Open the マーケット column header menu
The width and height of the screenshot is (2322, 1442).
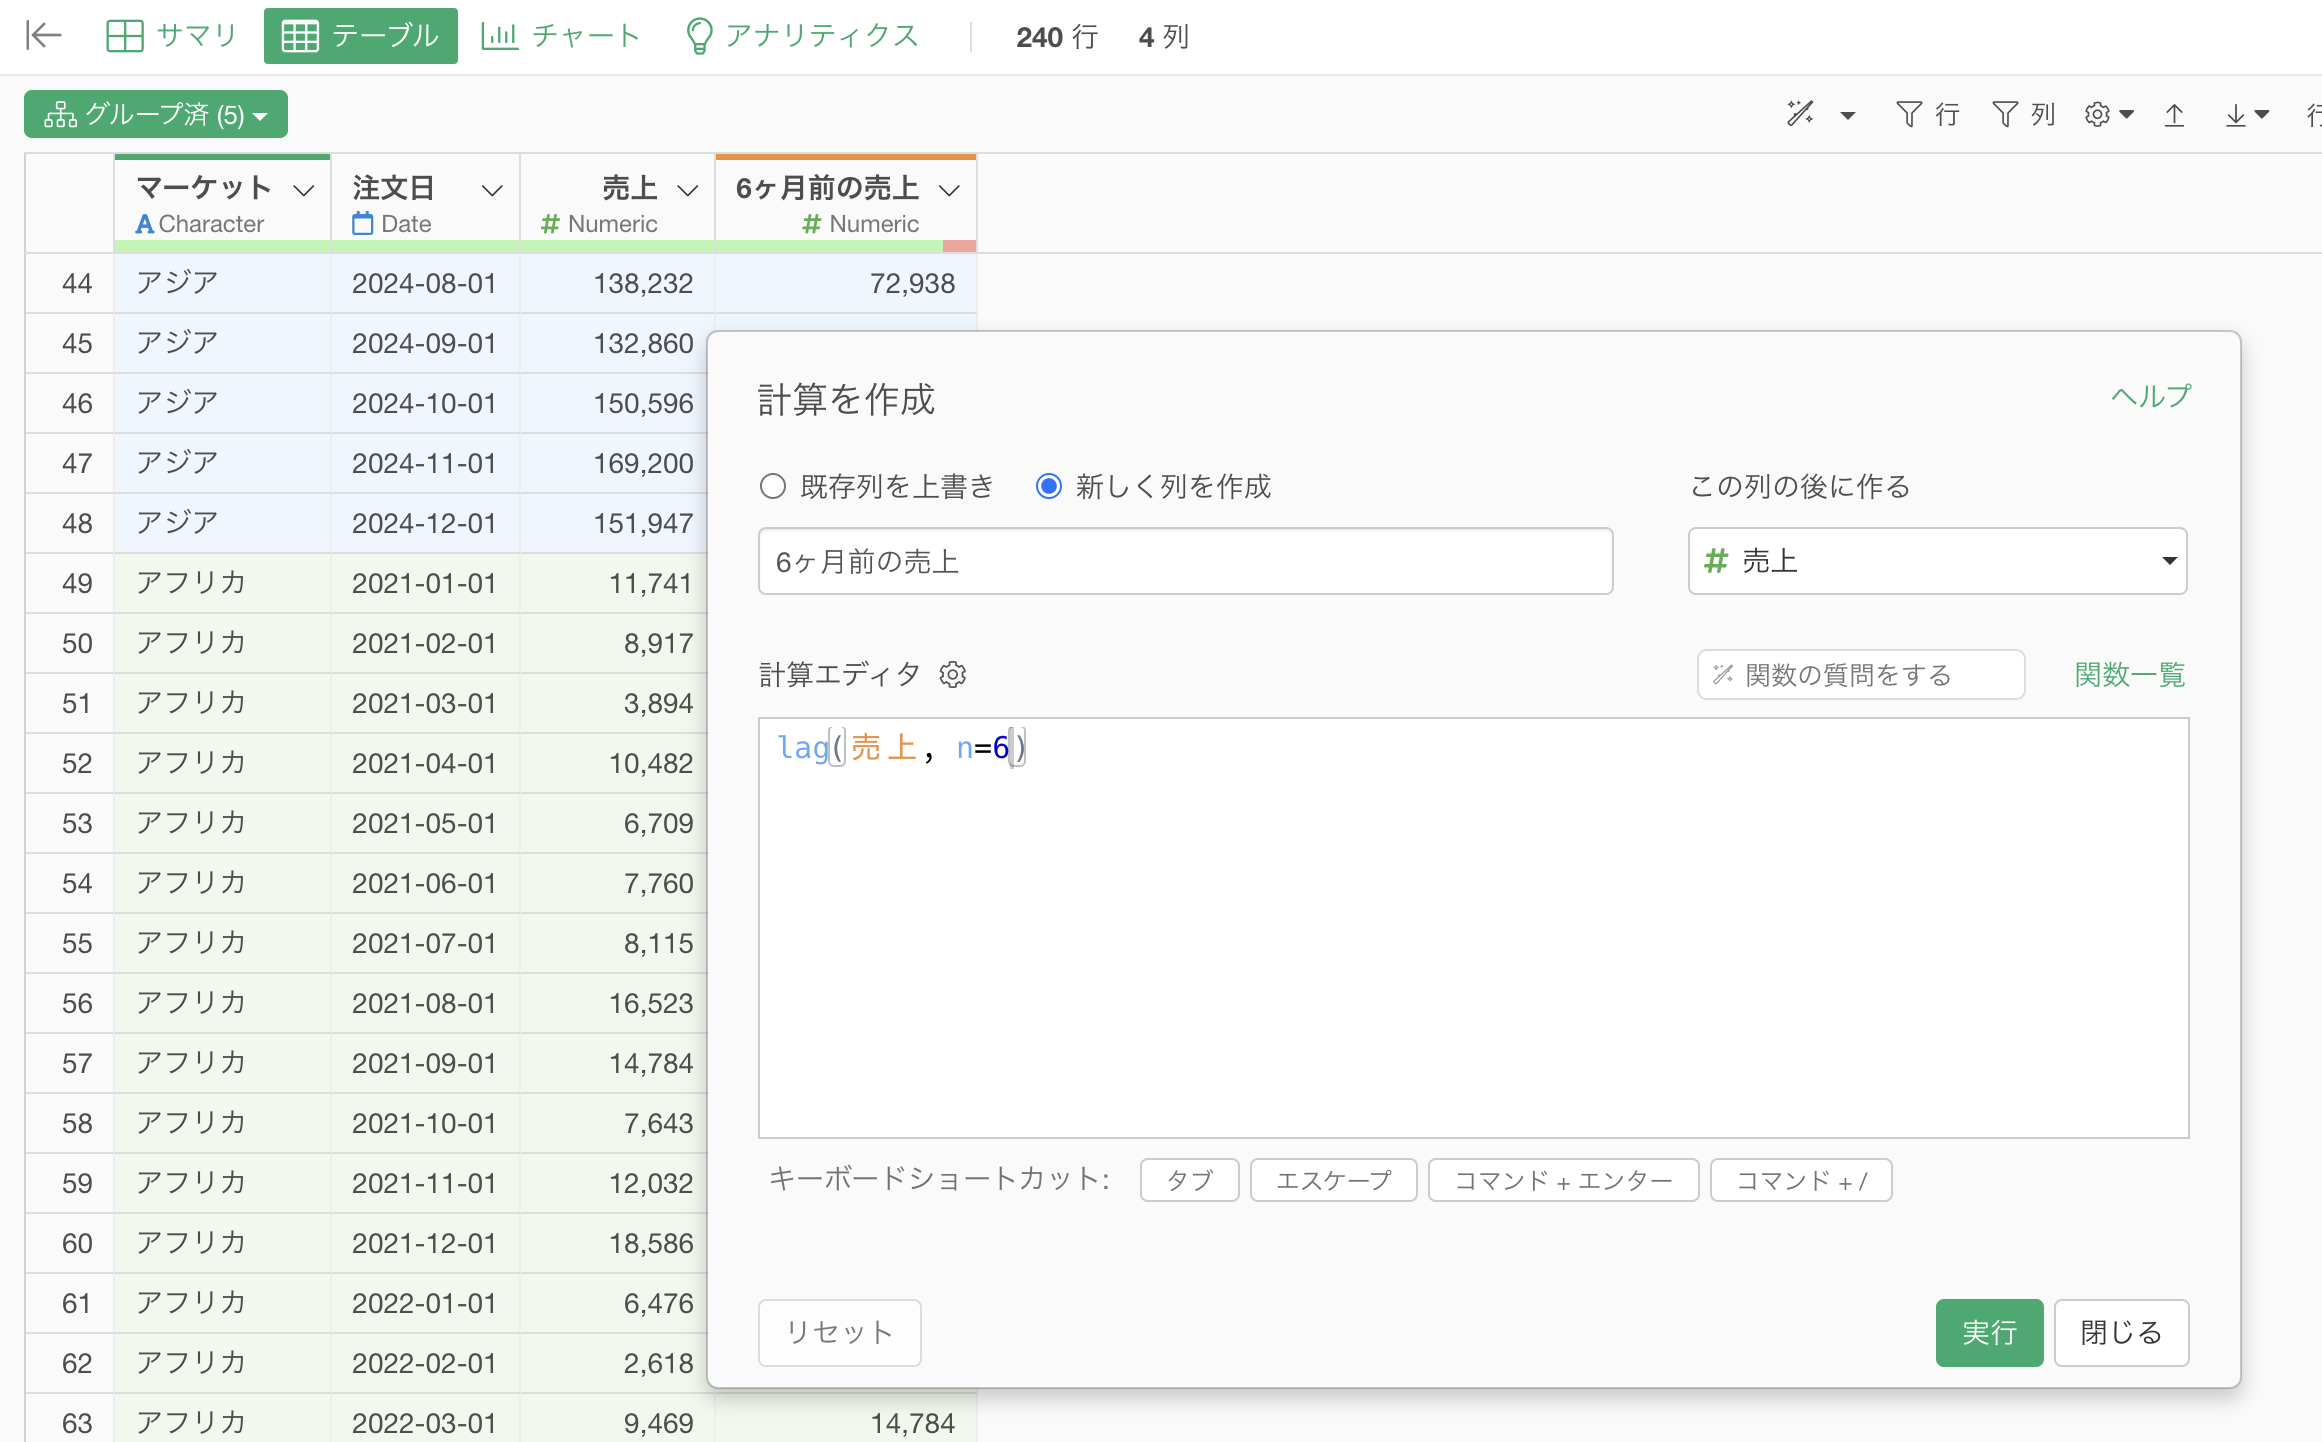pos(304,190)
